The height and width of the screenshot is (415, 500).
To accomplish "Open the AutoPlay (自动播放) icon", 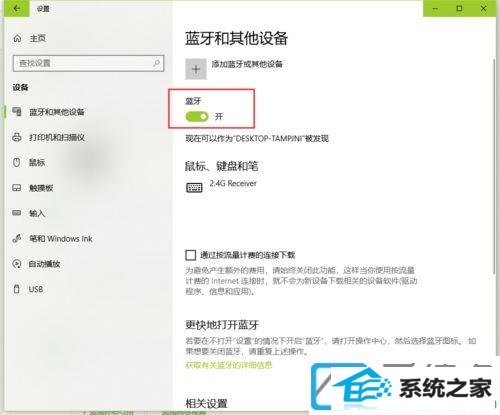I will click(x=17, y=264).
